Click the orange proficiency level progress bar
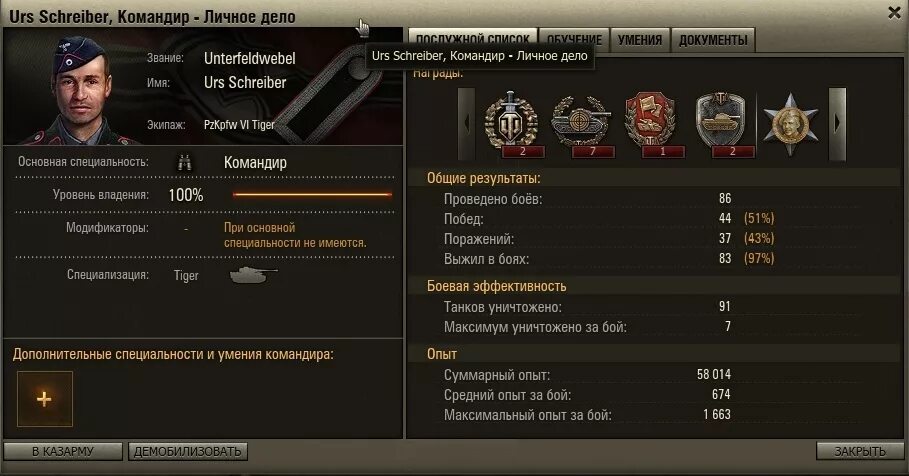Viewport: 909px width, 476px height. click(x=312, y=195)
